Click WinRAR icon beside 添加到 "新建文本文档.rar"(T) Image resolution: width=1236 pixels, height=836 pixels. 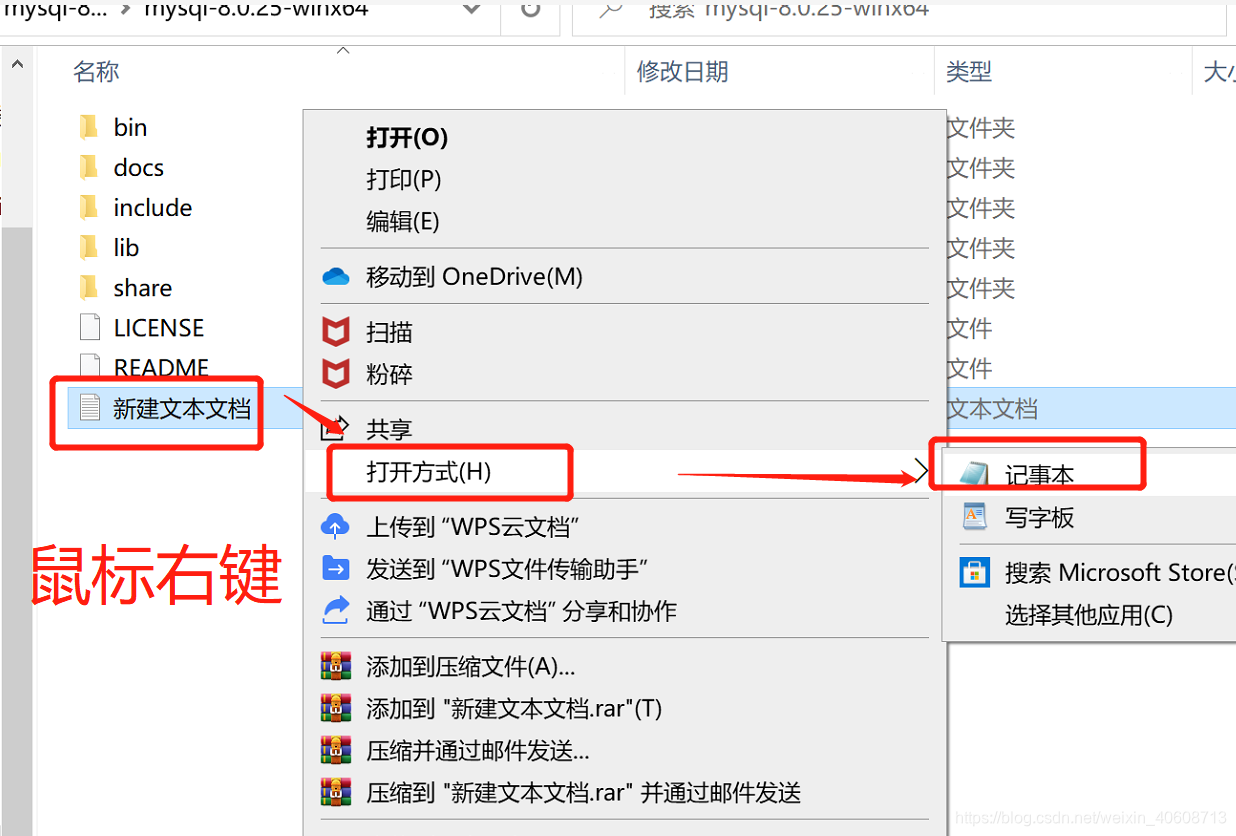(x=335, y=707)
